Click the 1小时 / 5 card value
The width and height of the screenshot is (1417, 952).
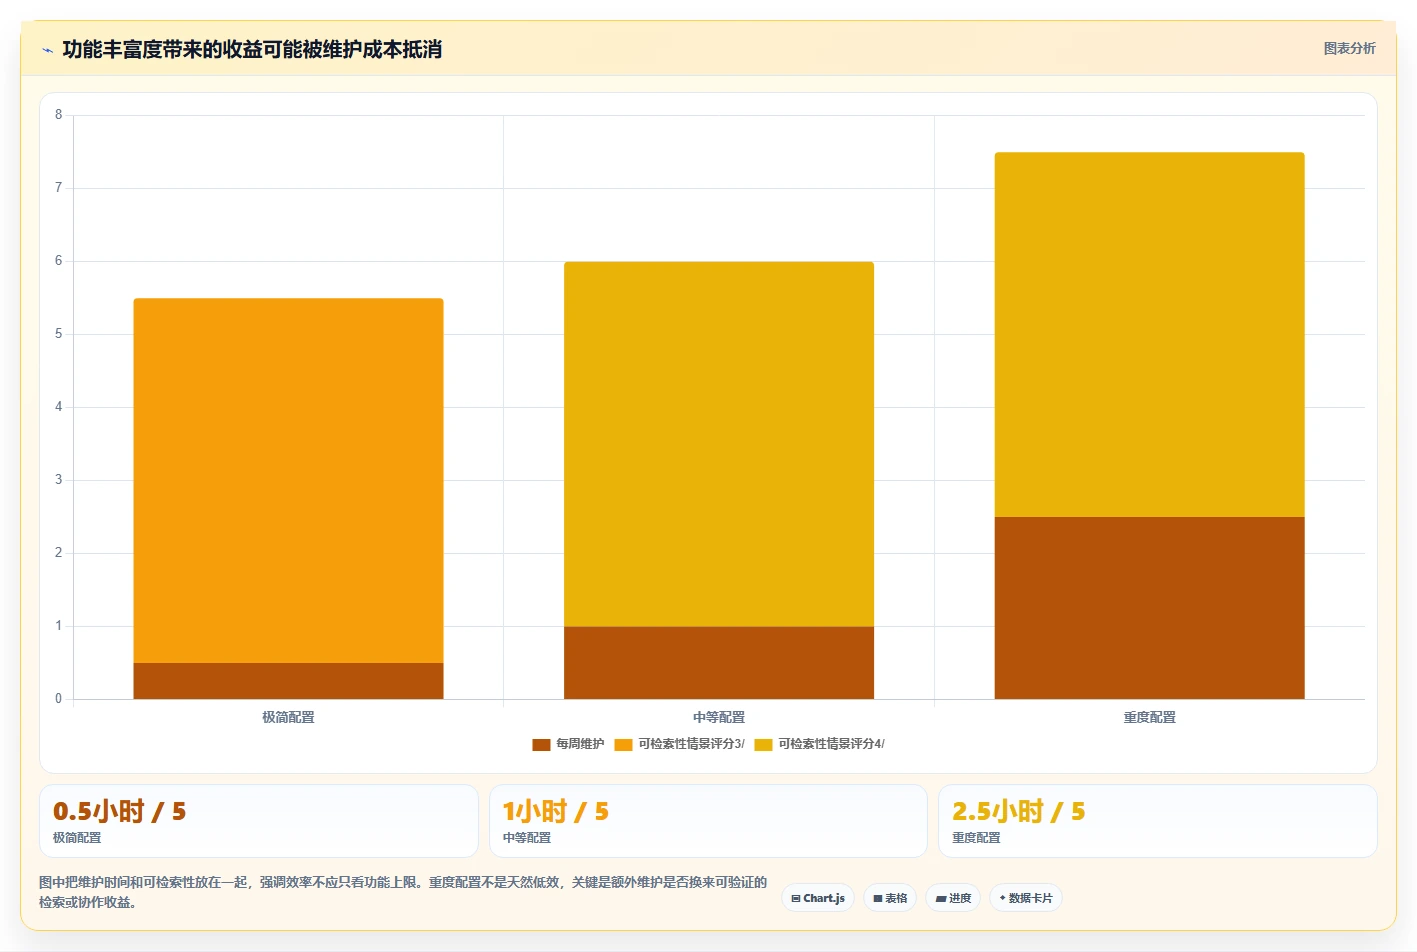tap(555, 811)
